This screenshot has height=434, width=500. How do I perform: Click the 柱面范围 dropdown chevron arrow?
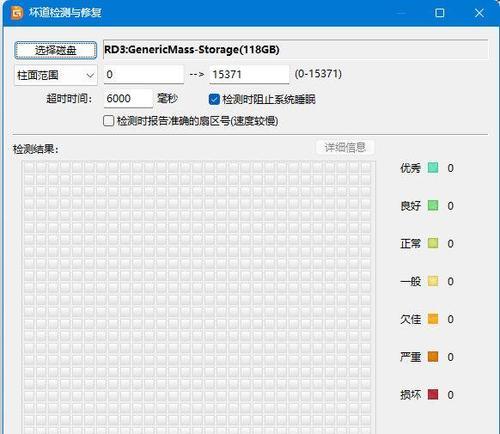pos(90,76)
